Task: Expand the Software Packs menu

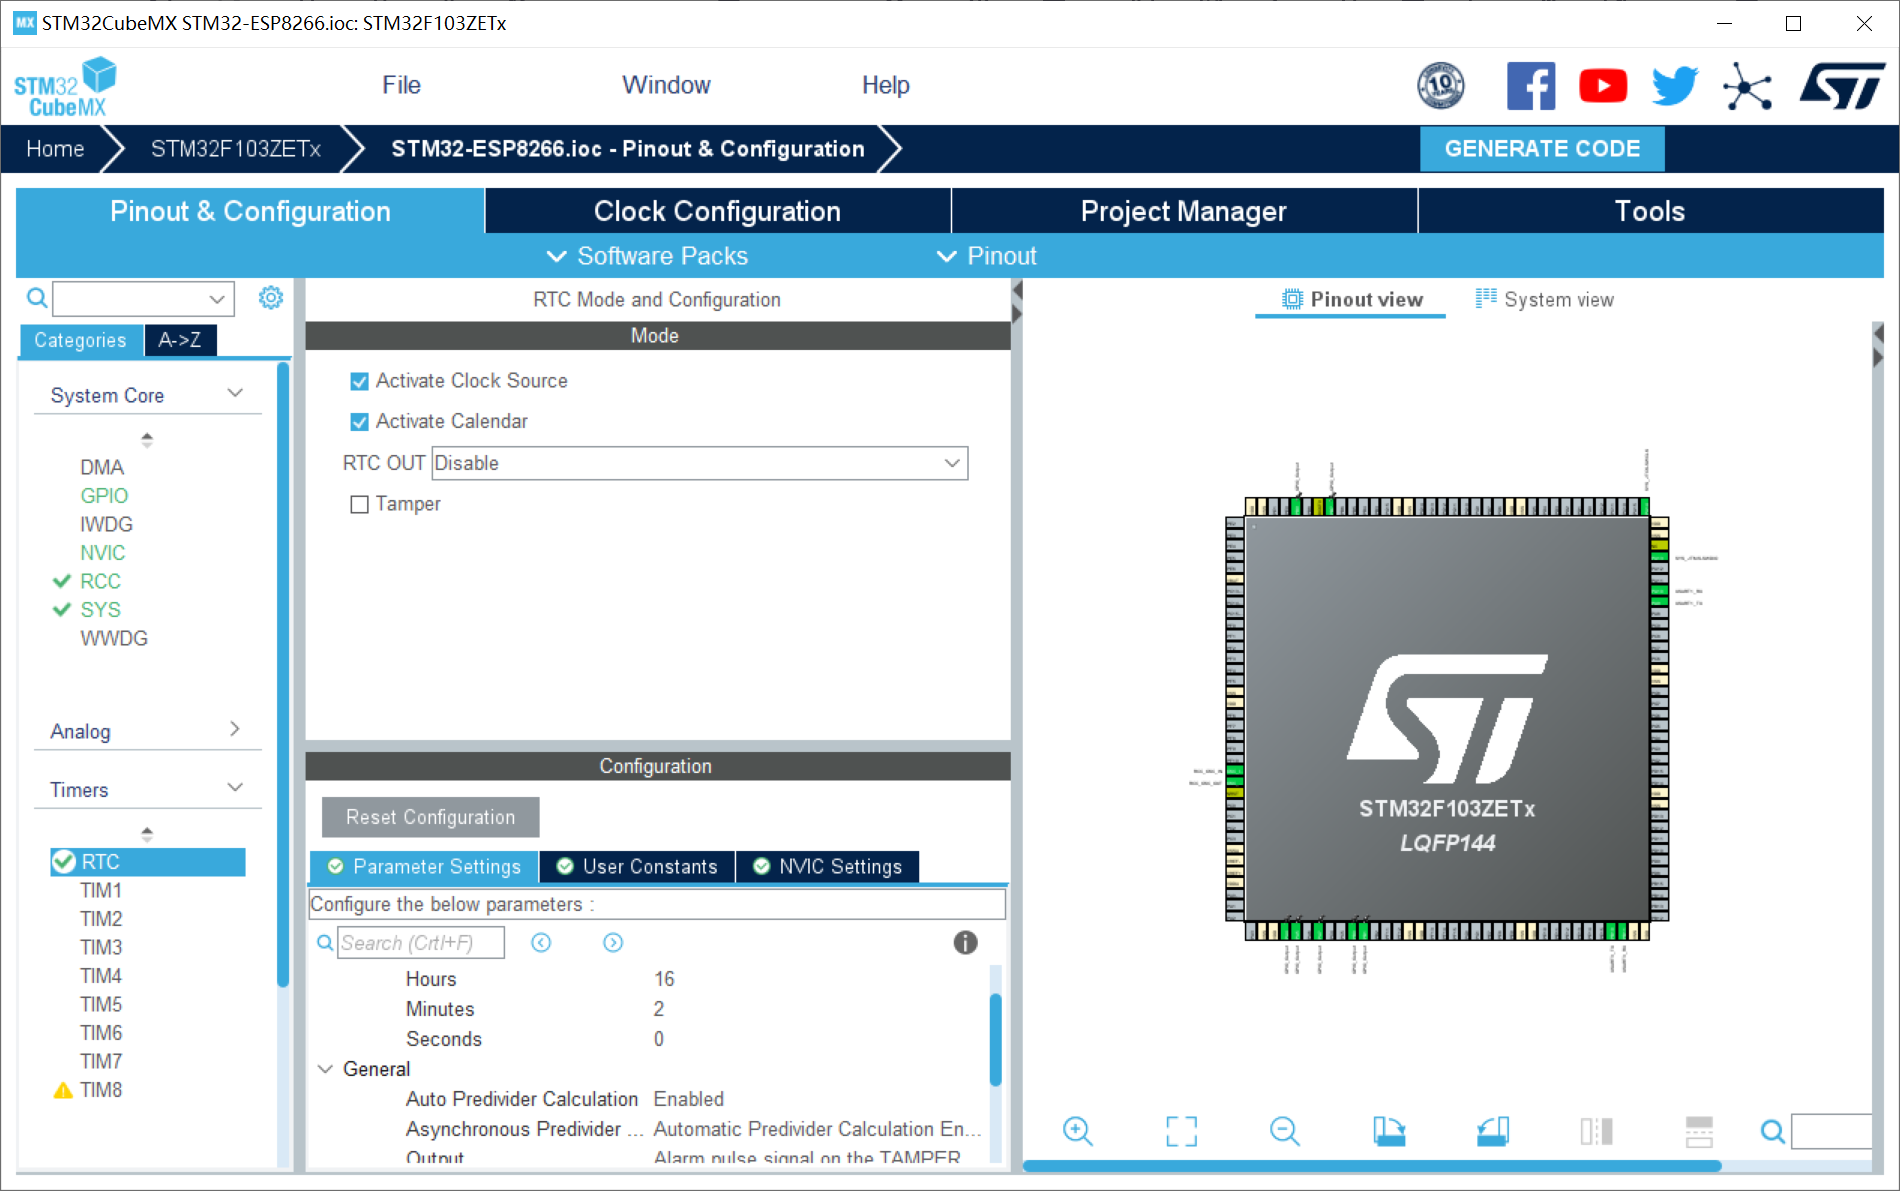Action: coord(647,256)
